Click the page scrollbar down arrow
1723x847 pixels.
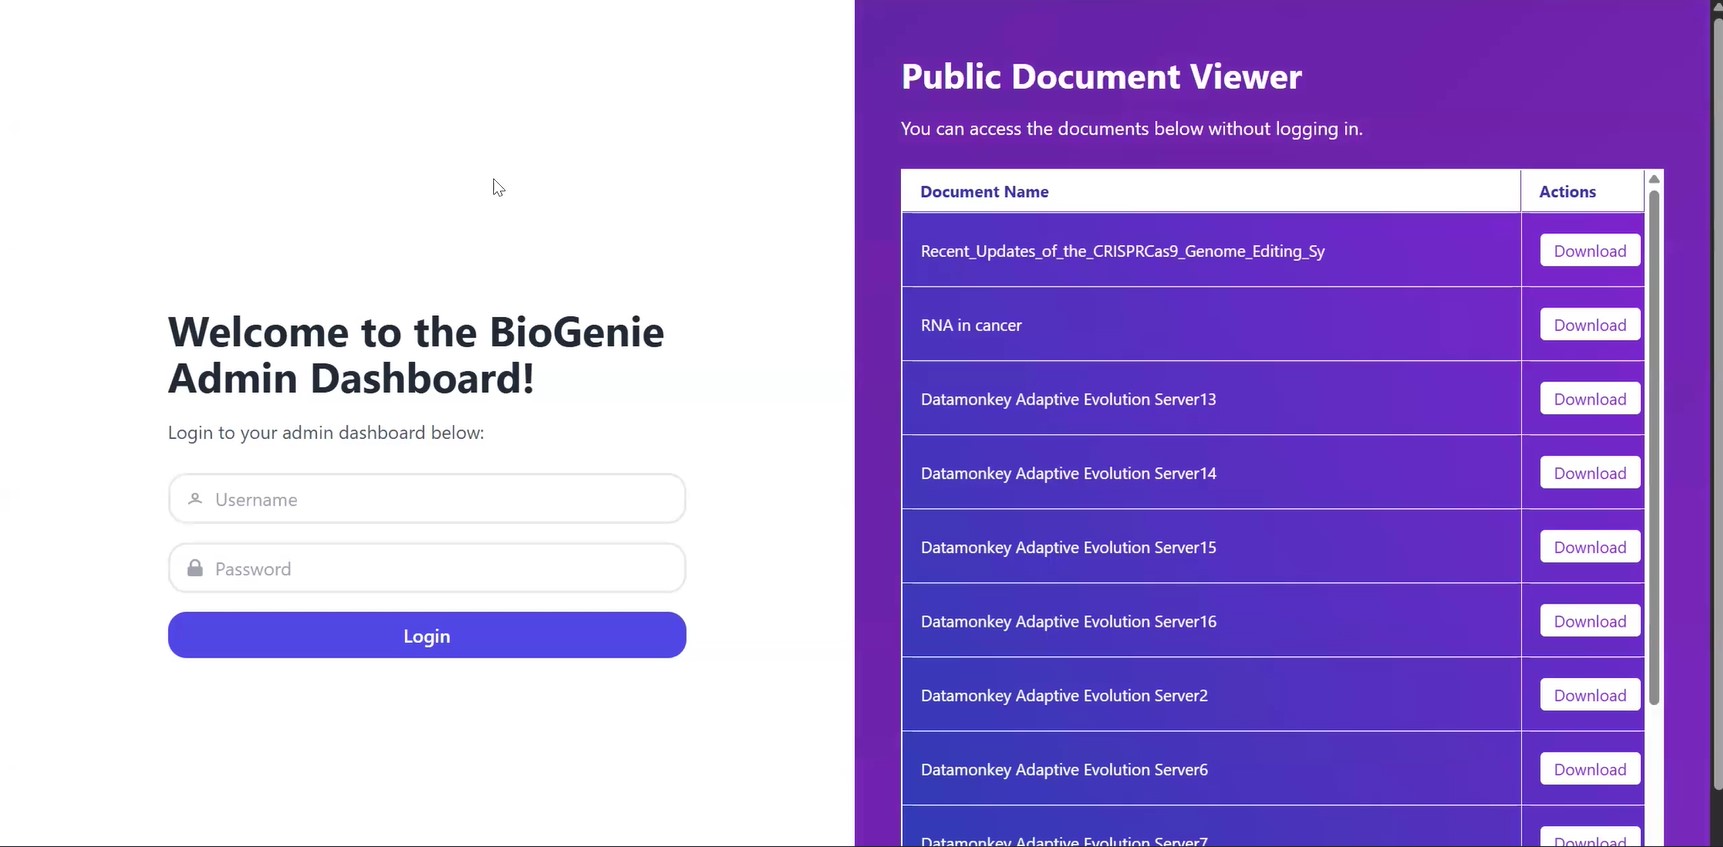1716,840
